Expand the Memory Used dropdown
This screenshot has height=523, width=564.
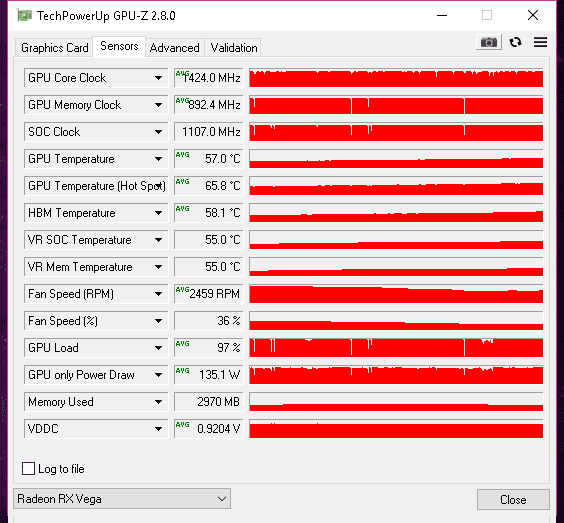96,401
